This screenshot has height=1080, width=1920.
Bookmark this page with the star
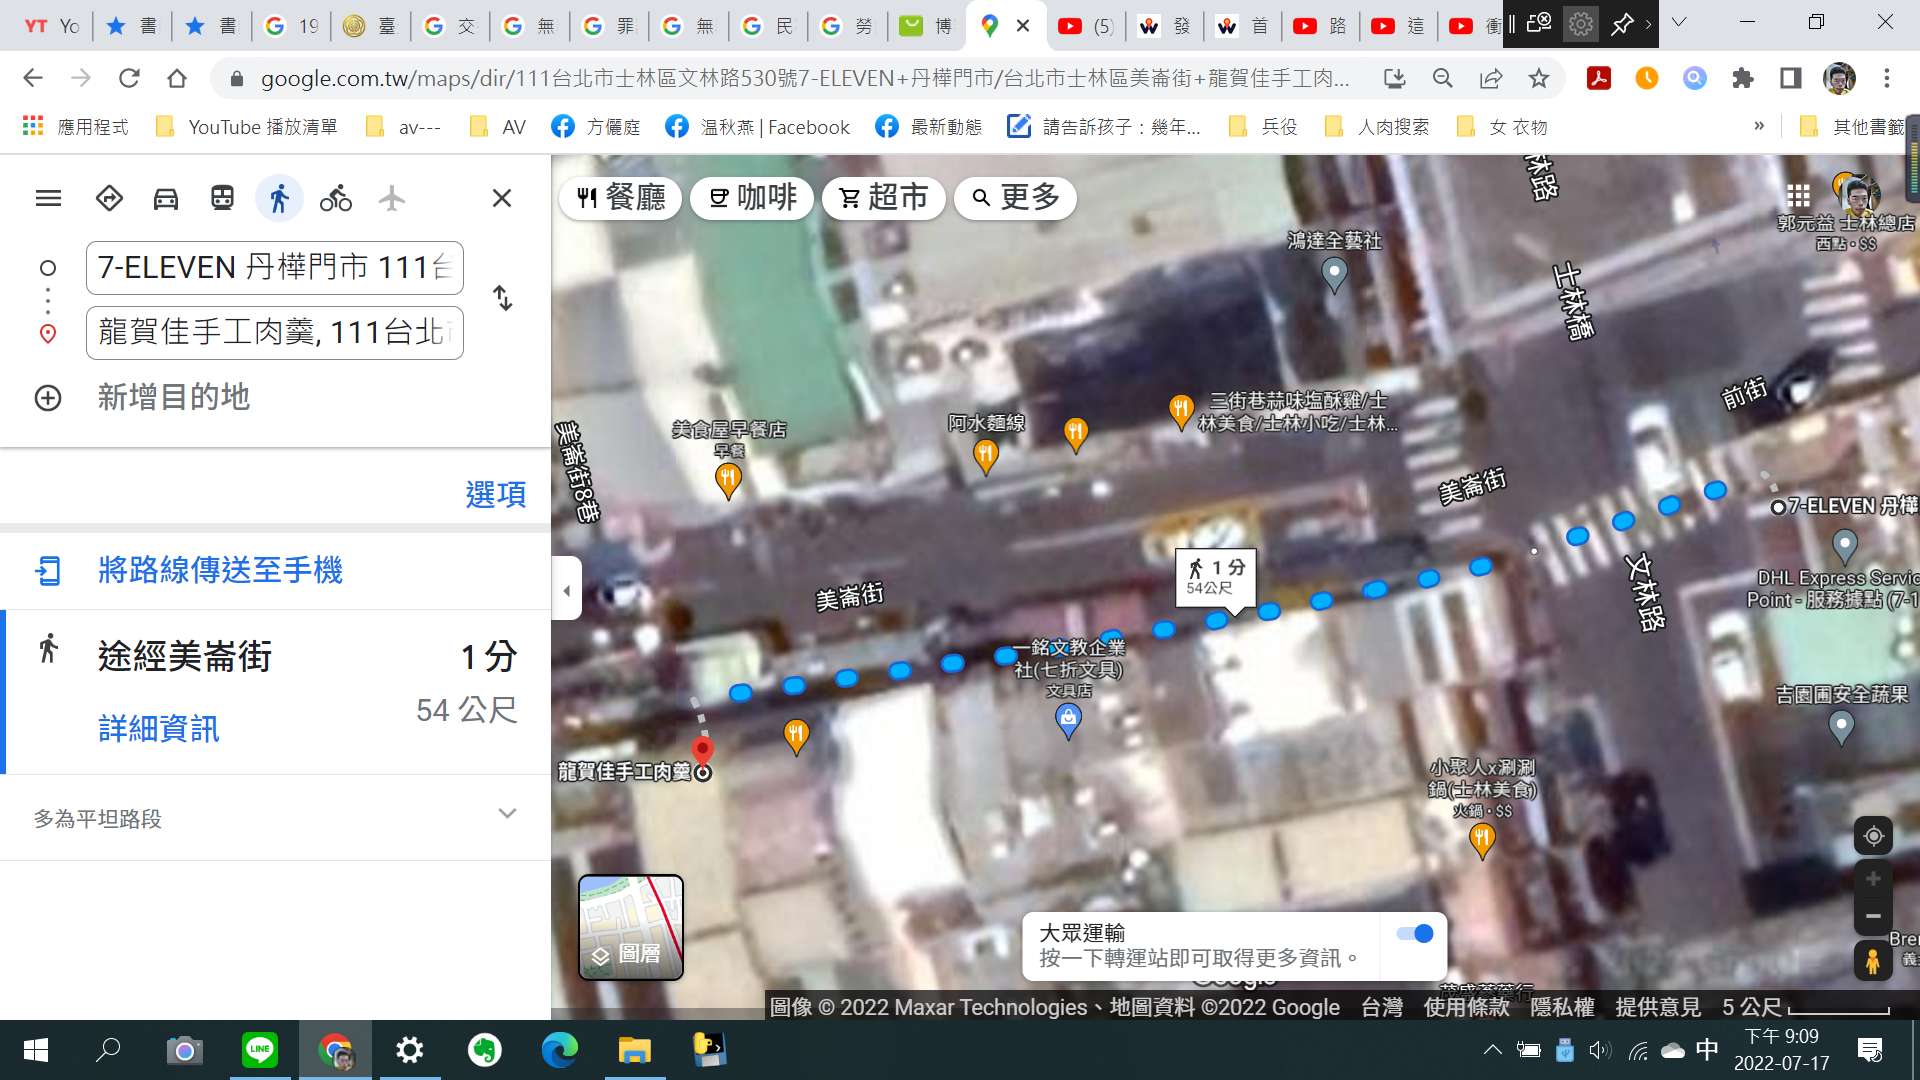pos(1539,78)
